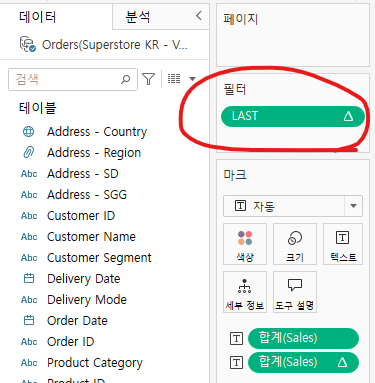Select the Customer Segment field
This screenshot has width=375, height=383.
click(99, 258)
